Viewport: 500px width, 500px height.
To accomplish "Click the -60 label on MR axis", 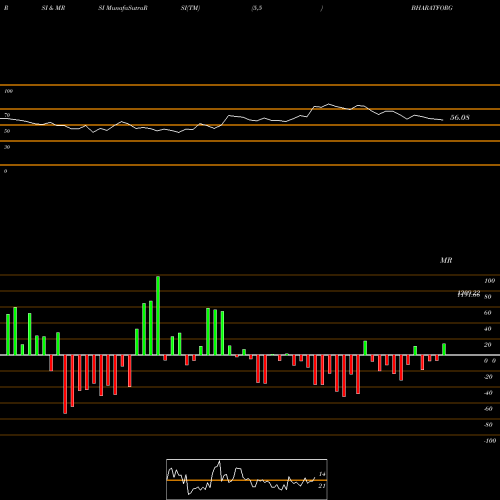I will tap(488, 409).
